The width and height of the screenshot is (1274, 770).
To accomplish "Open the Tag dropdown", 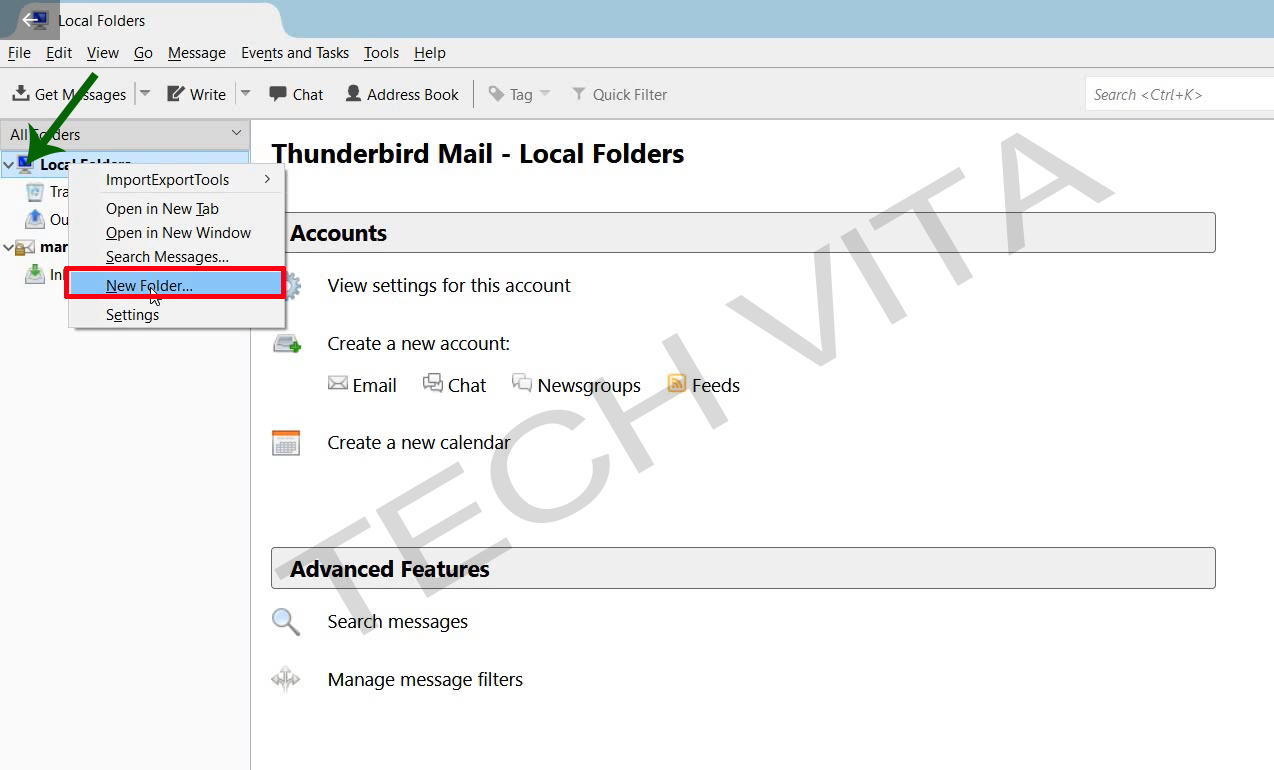I will pyautogui.click(x=519, y=94).
